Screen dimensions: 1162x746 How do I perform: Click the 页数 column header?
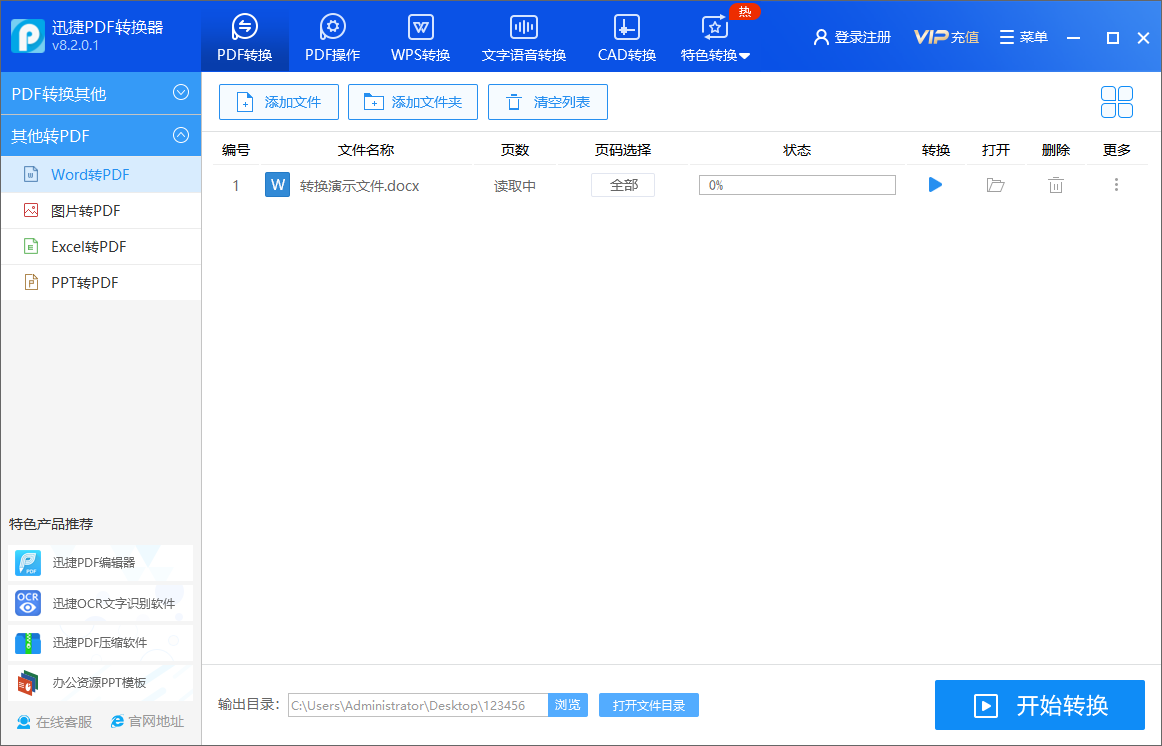click(514, 150)
